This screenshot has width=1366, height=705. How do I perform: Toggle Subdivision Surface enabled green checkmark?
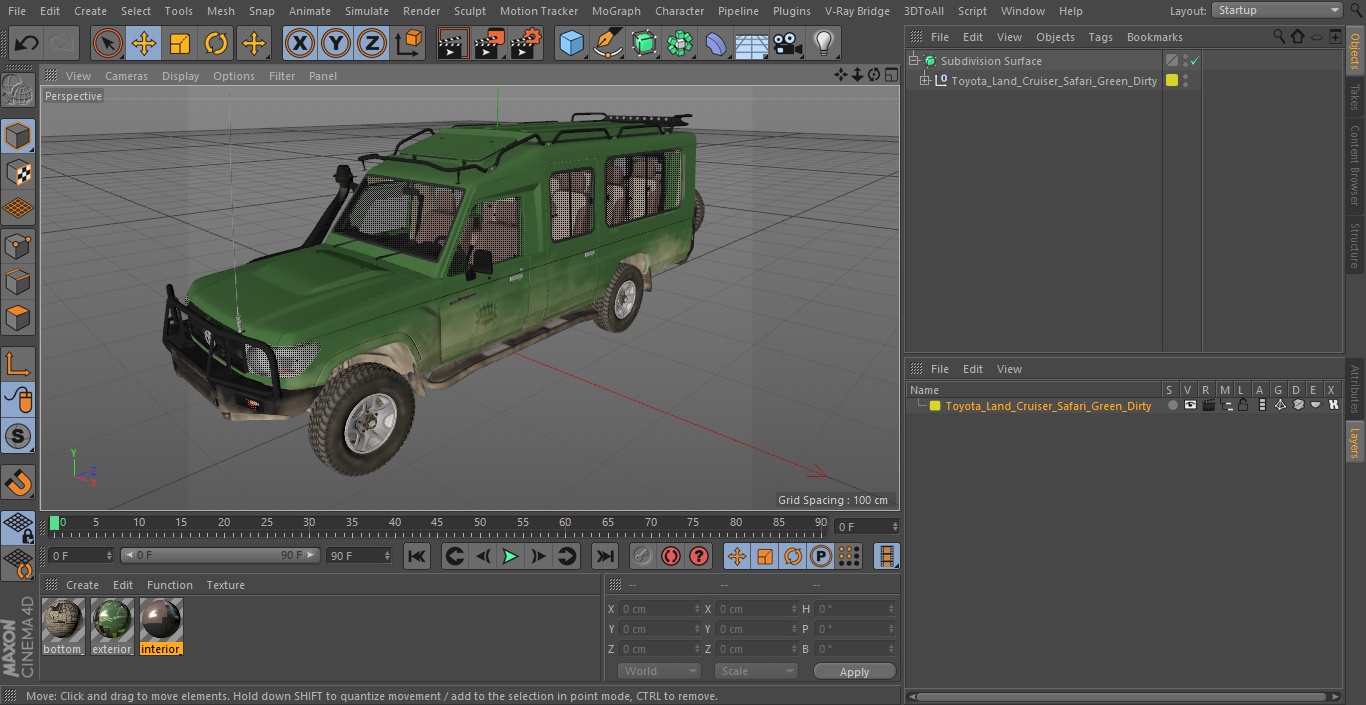(x=1194, y=61)
